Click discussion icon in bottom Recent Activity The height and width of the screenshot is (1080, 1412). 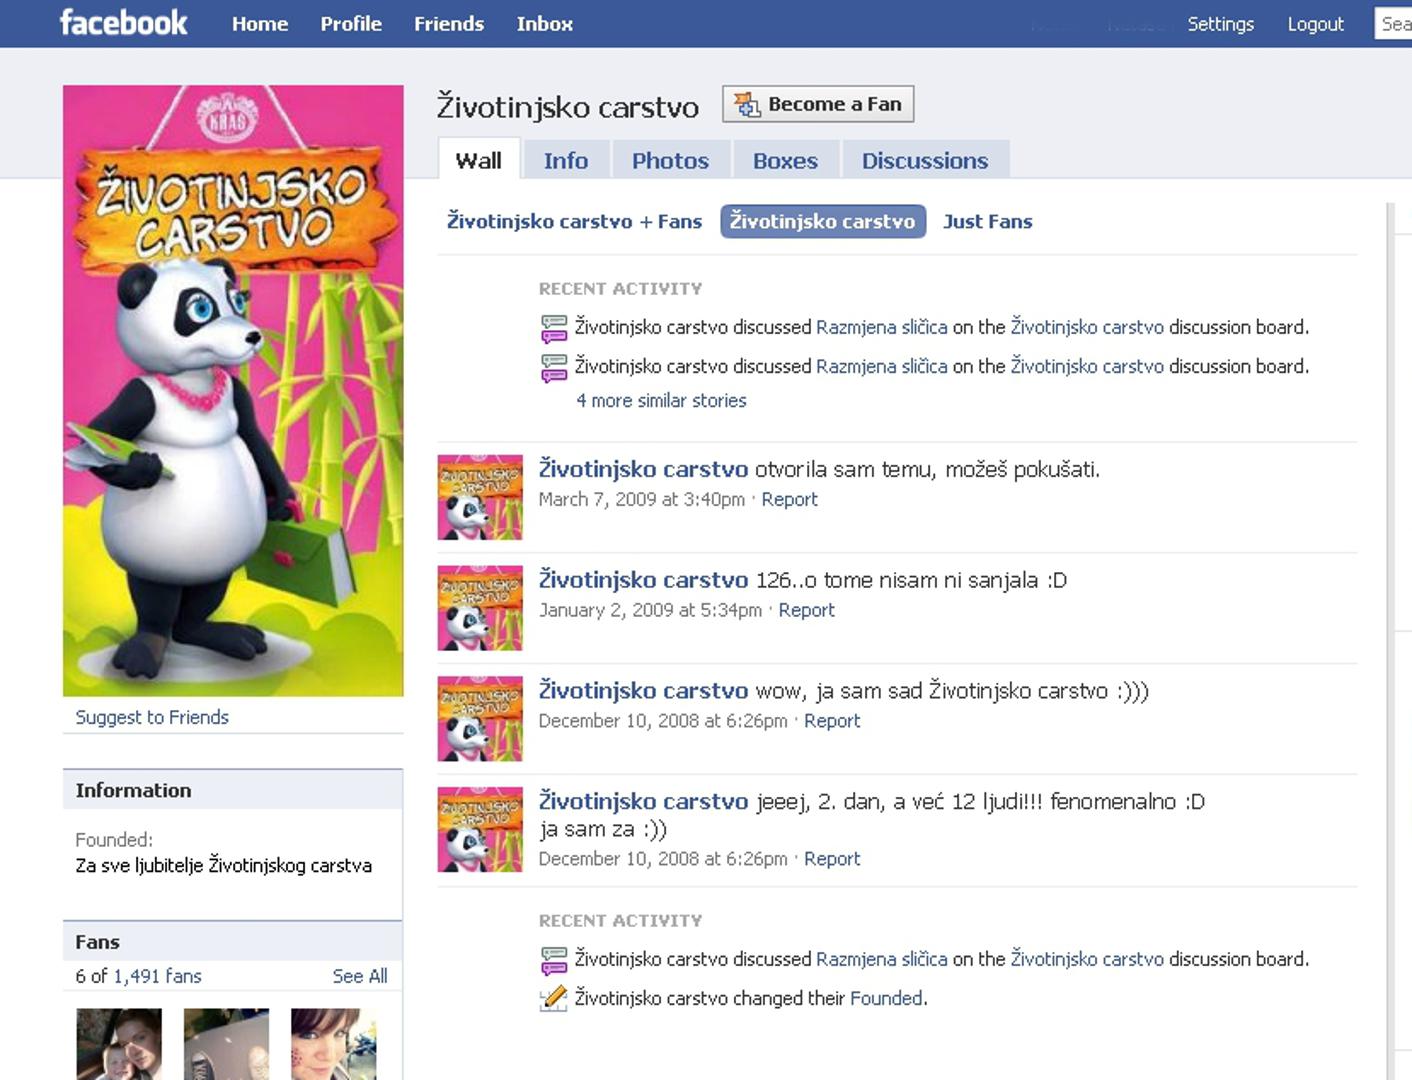click(554, 960)
